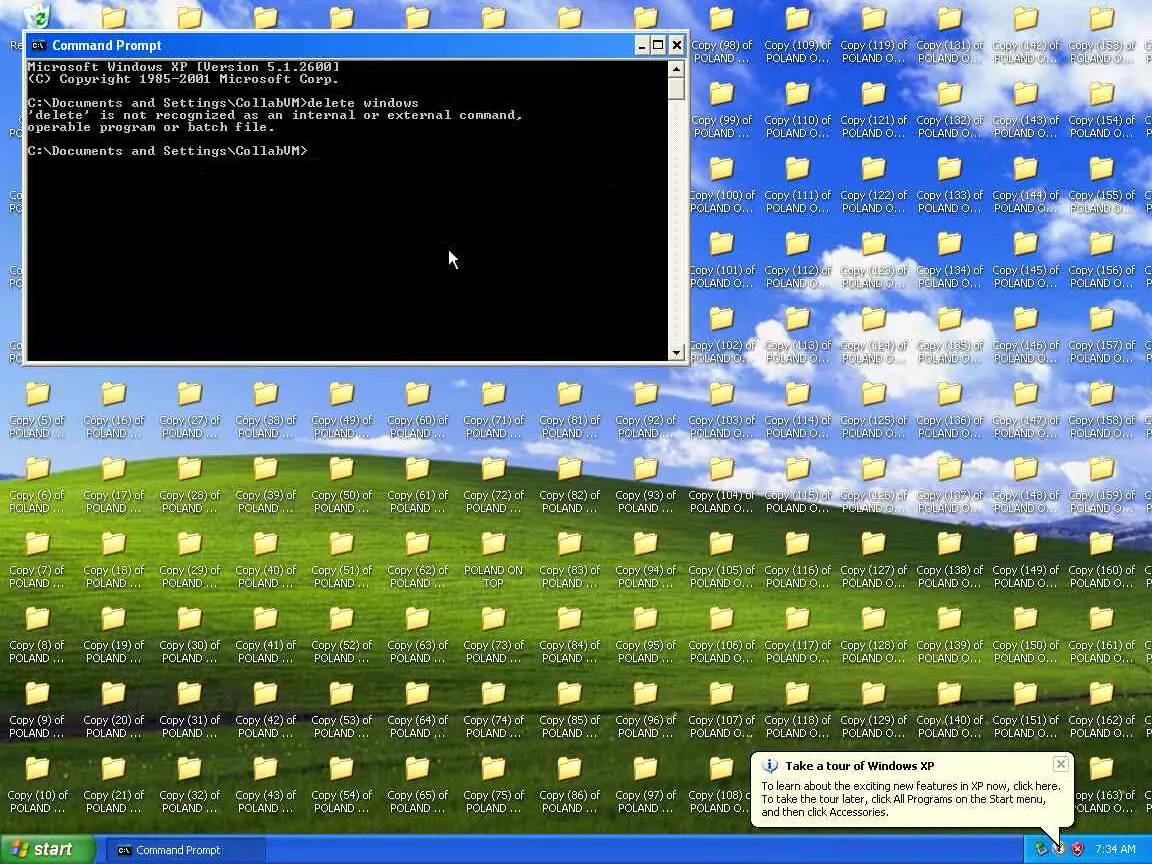
Task: Select the Copy (118) of POLAND folder
Action: tap(797, 709)
